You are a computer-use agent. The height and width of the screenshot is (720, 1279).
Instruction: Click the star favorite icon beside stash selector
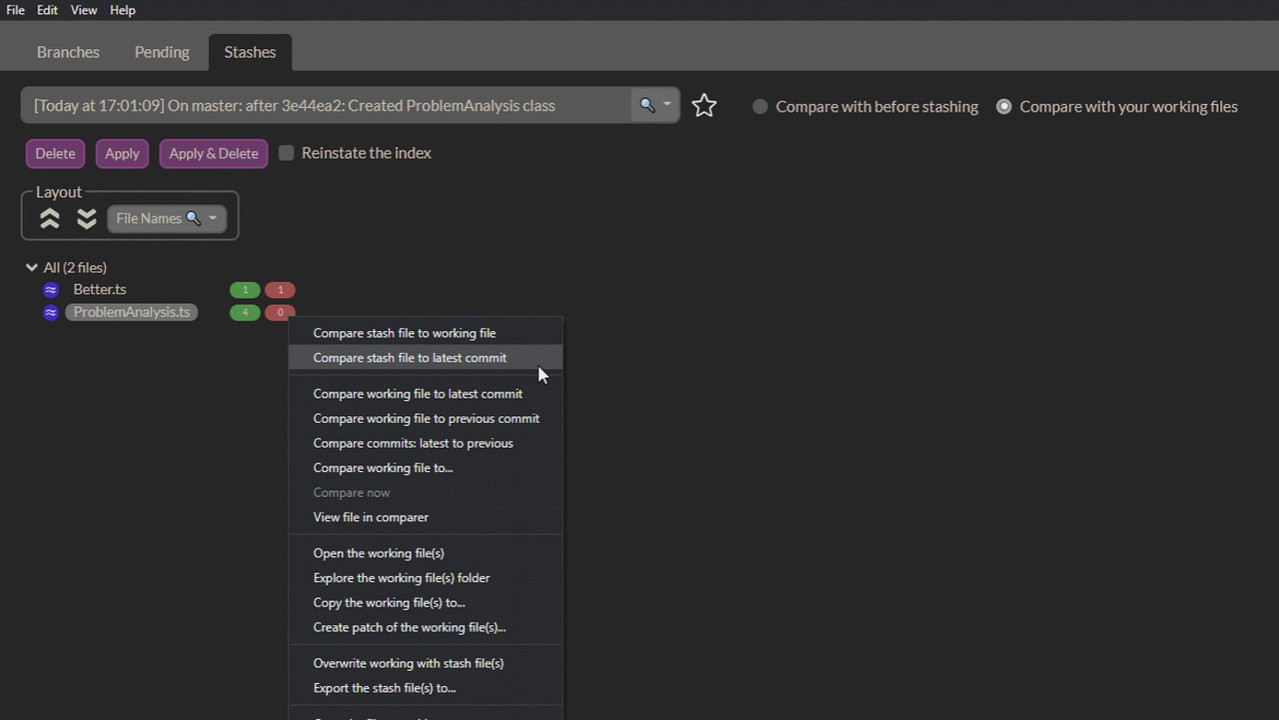(x=704, y=106)
